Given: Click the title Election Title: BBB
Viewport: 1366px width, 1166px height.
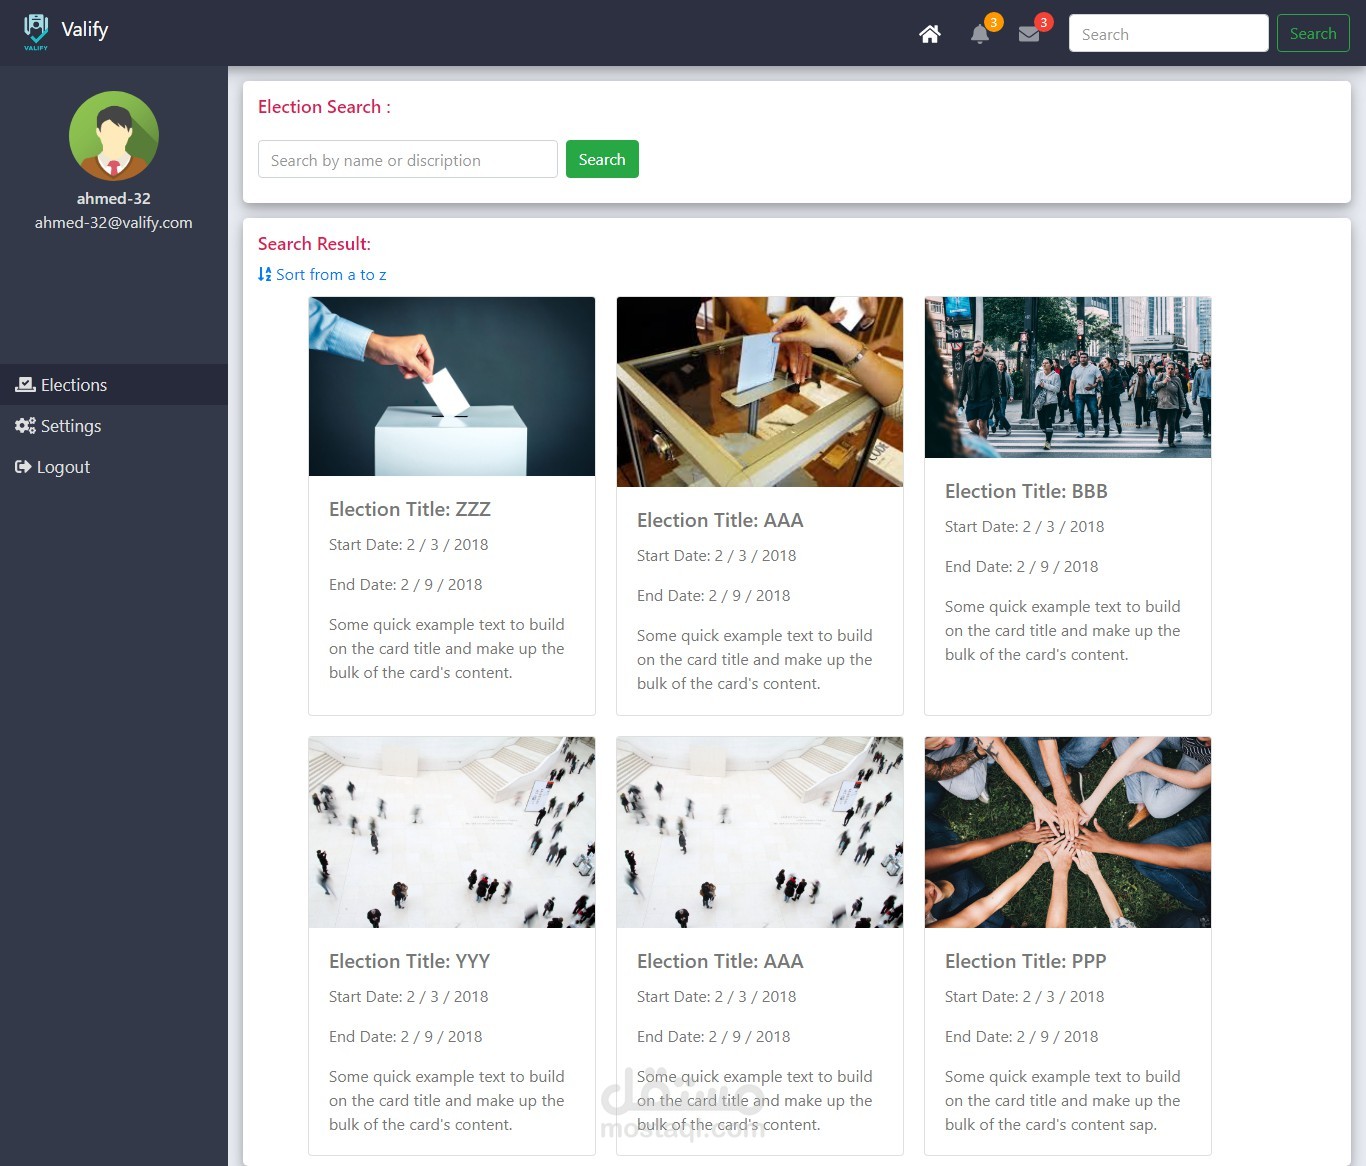Looking at the screenshot, I should pyautogui.click(x=1026, y=491).
